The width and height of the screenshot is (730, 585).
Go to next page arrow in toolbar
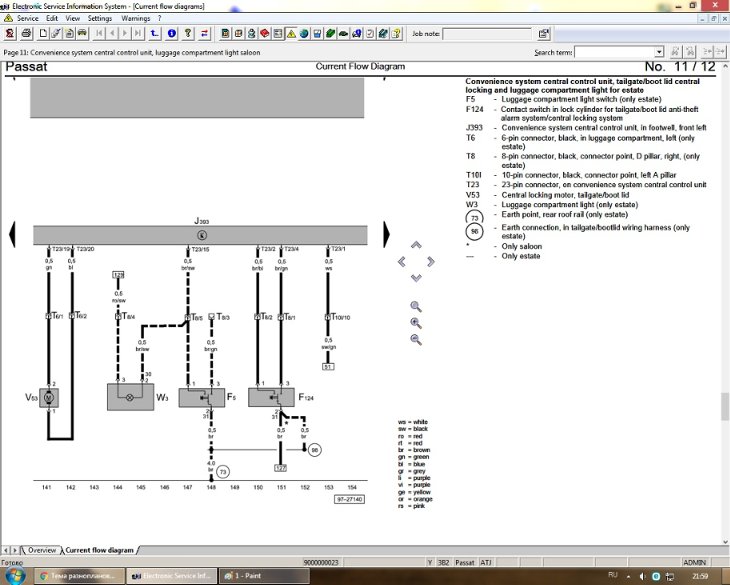[124, 34]
